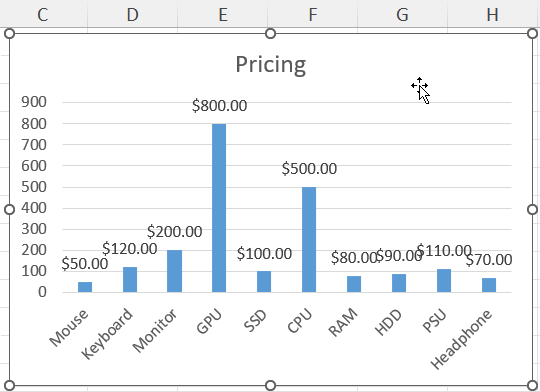Viewport: 540px width, 392px height.
Task: Click the 900 value axis label
Action: (x=34, y=102)
